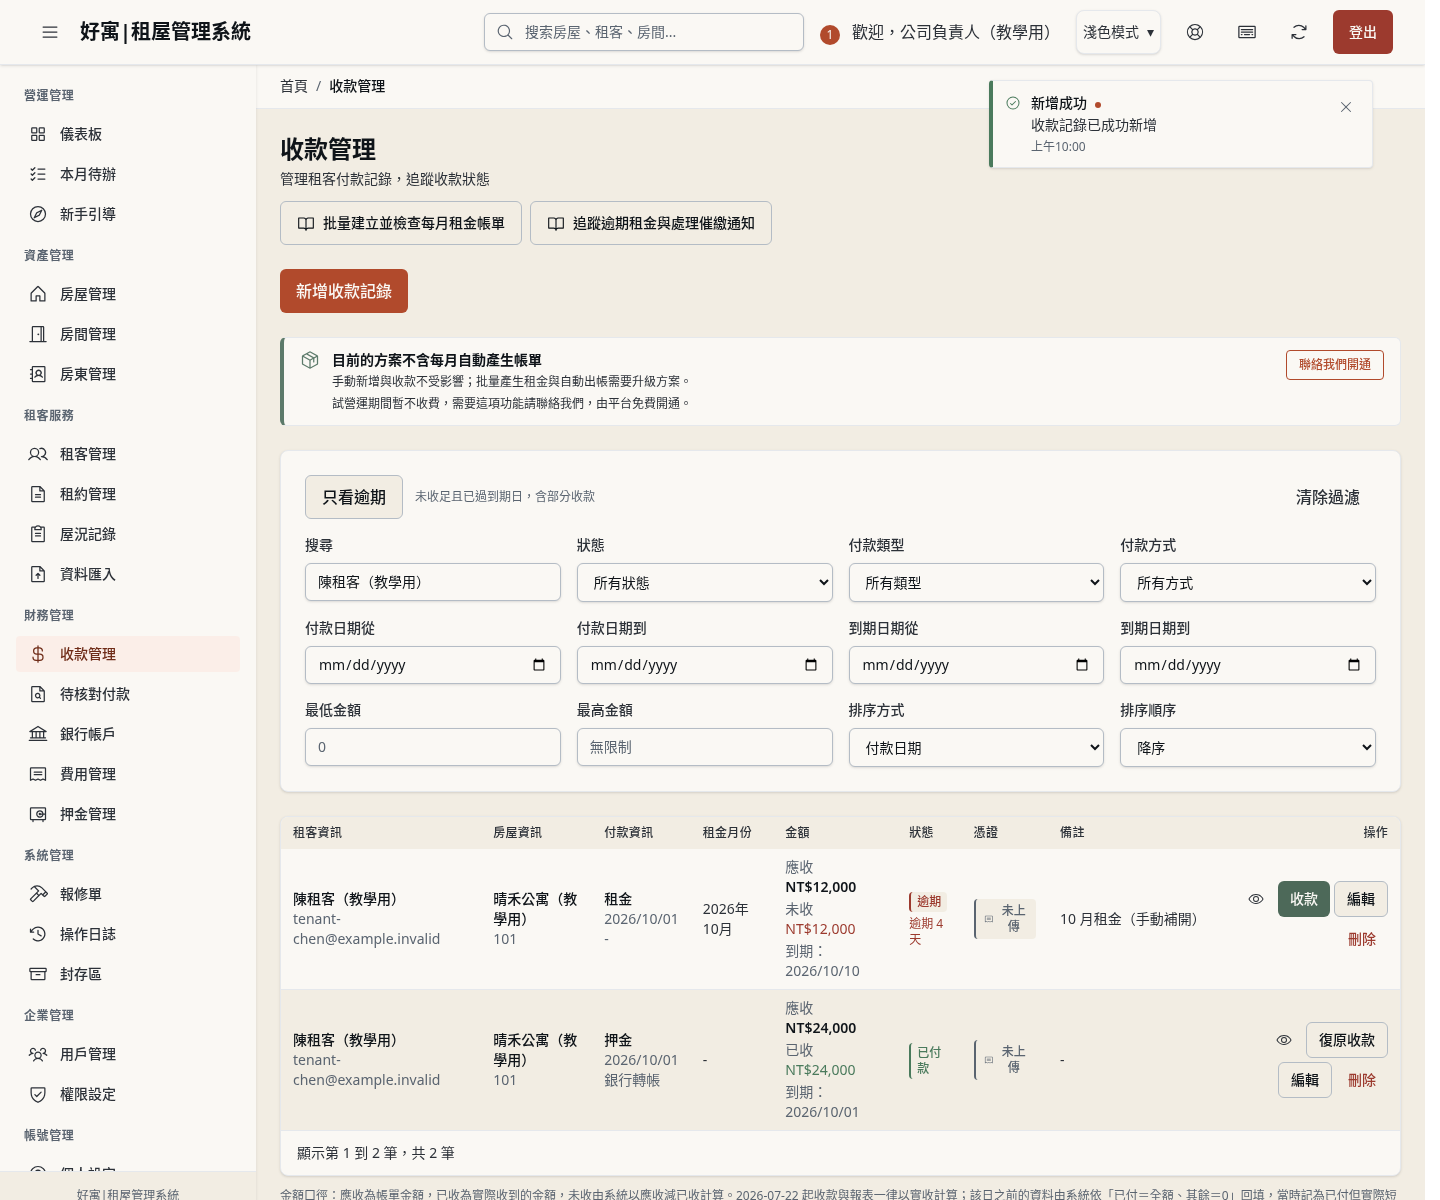Edit the 押金 row via 編輯 button
The width and height of the screenshot is (1440, 1200).
click(x=1305, y=1080)
